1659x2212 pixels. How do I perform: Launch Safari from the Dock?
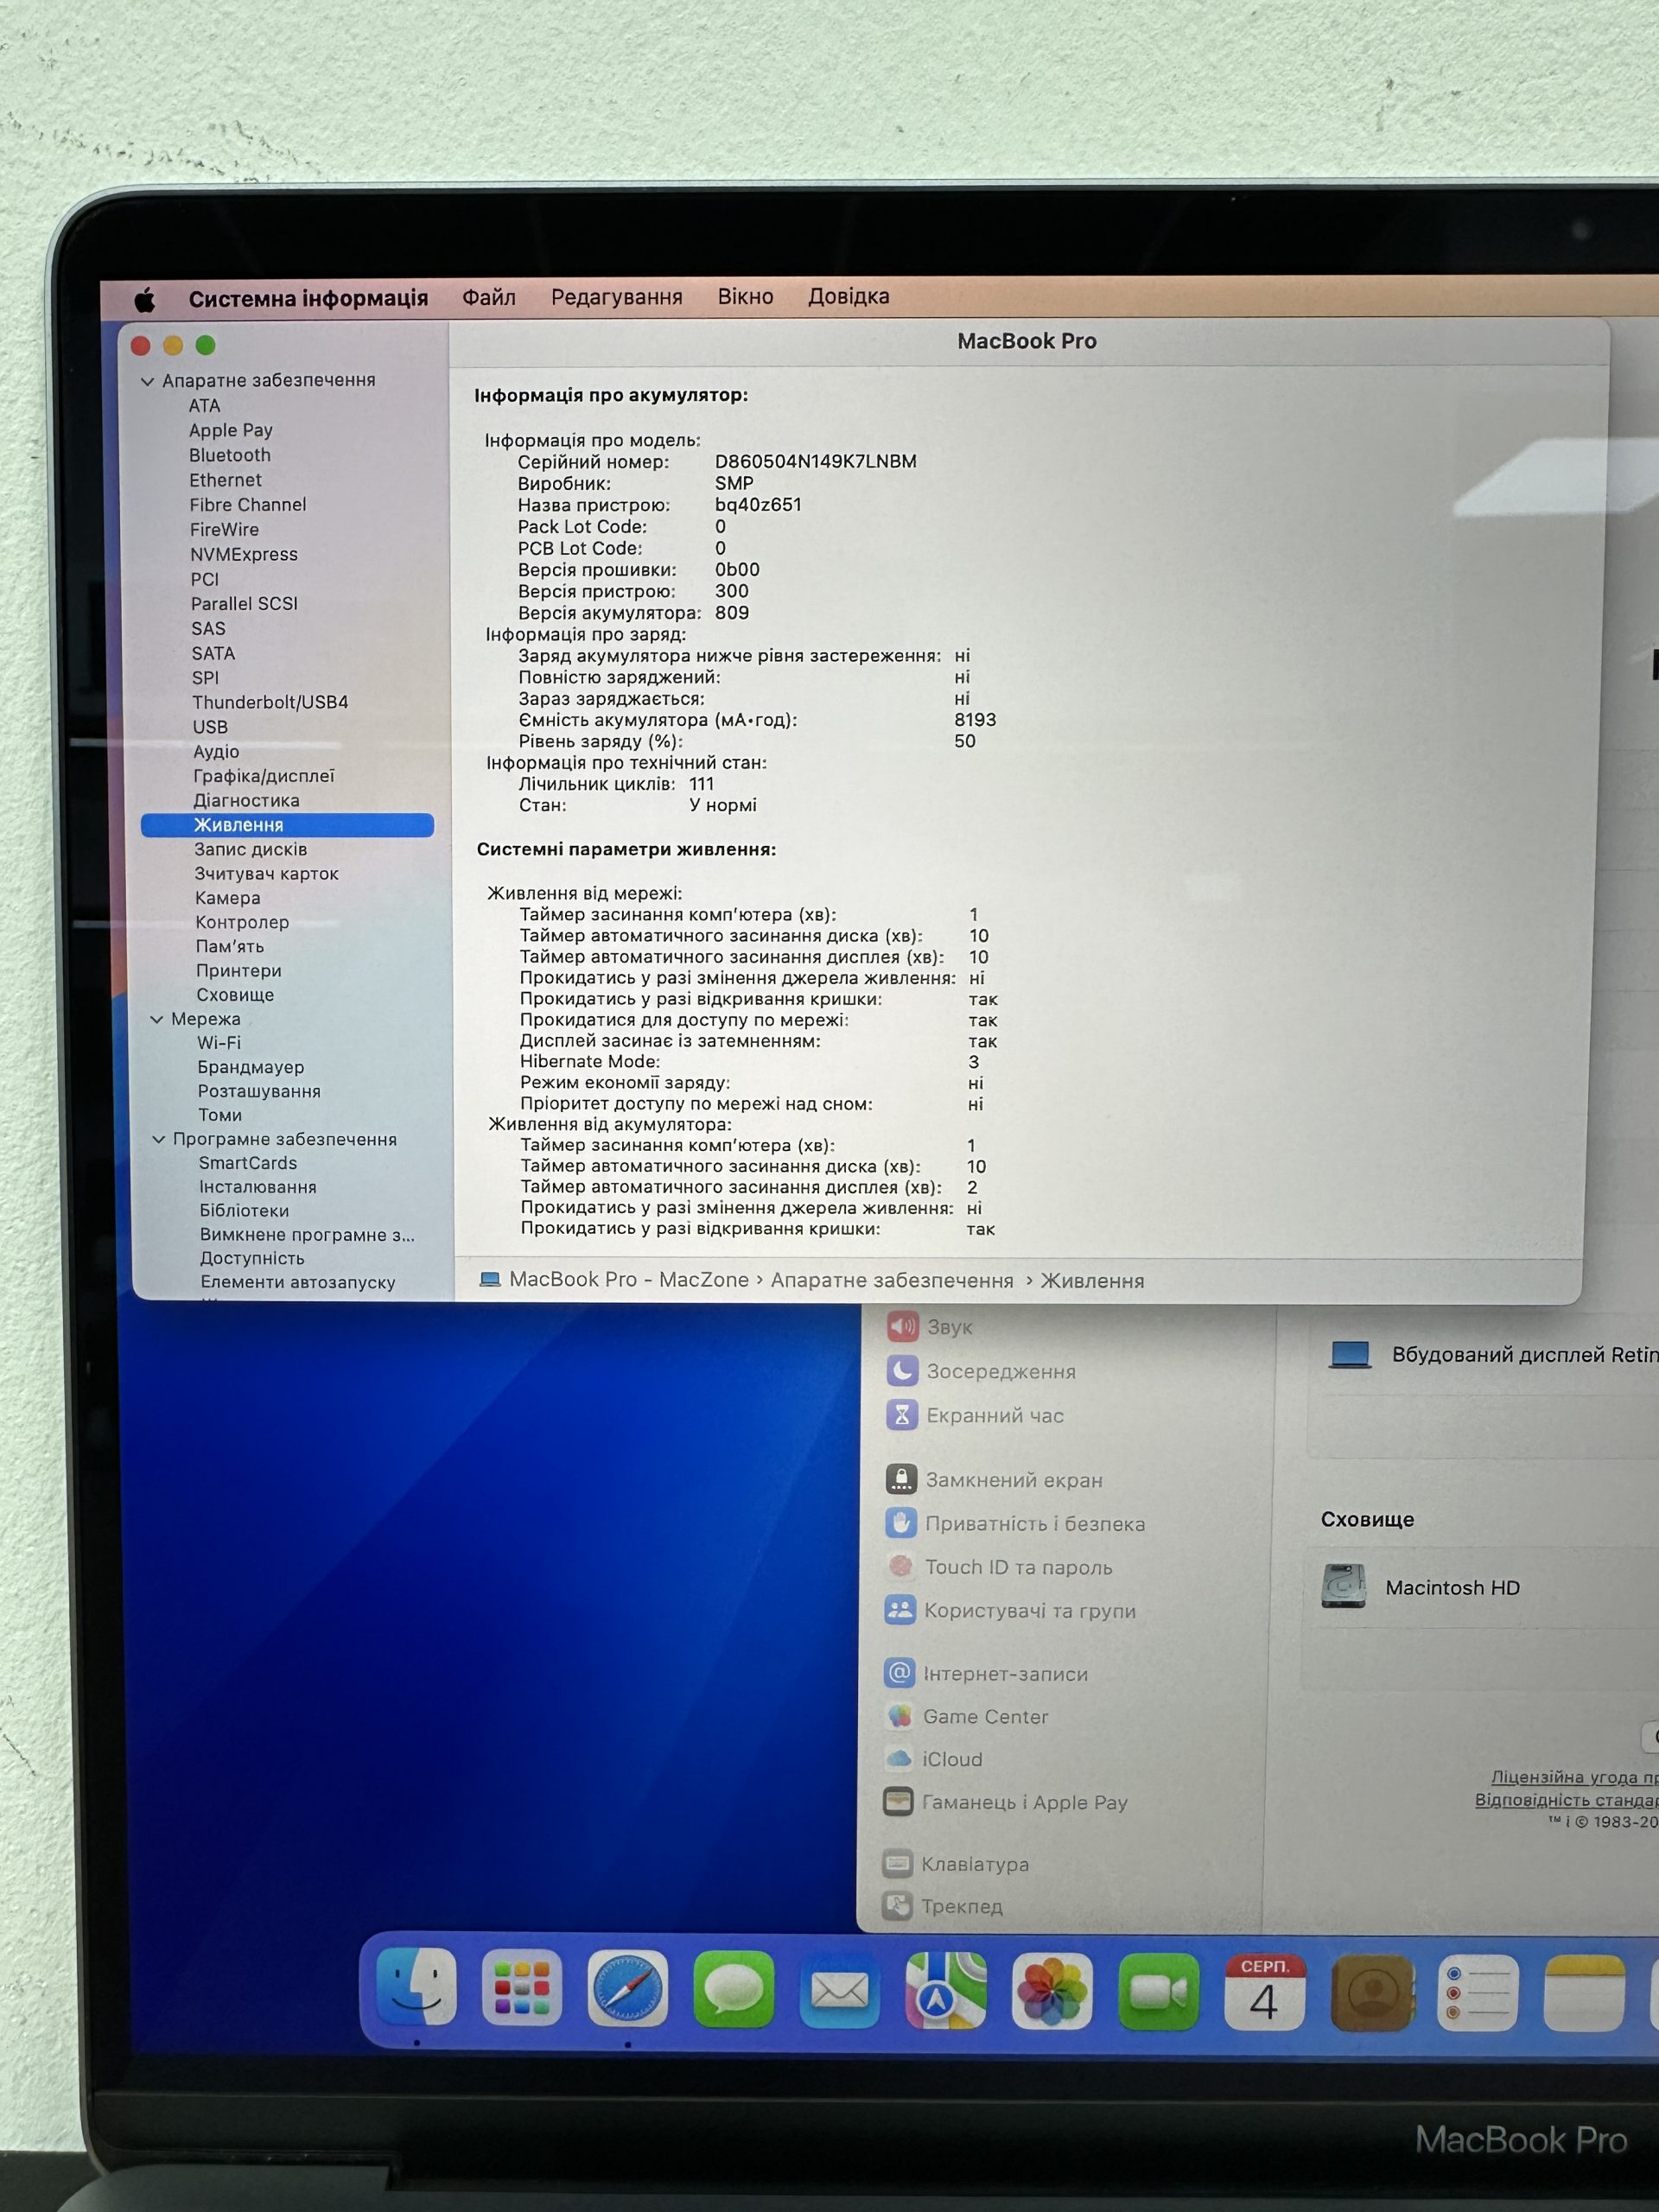pos(628,1989)
